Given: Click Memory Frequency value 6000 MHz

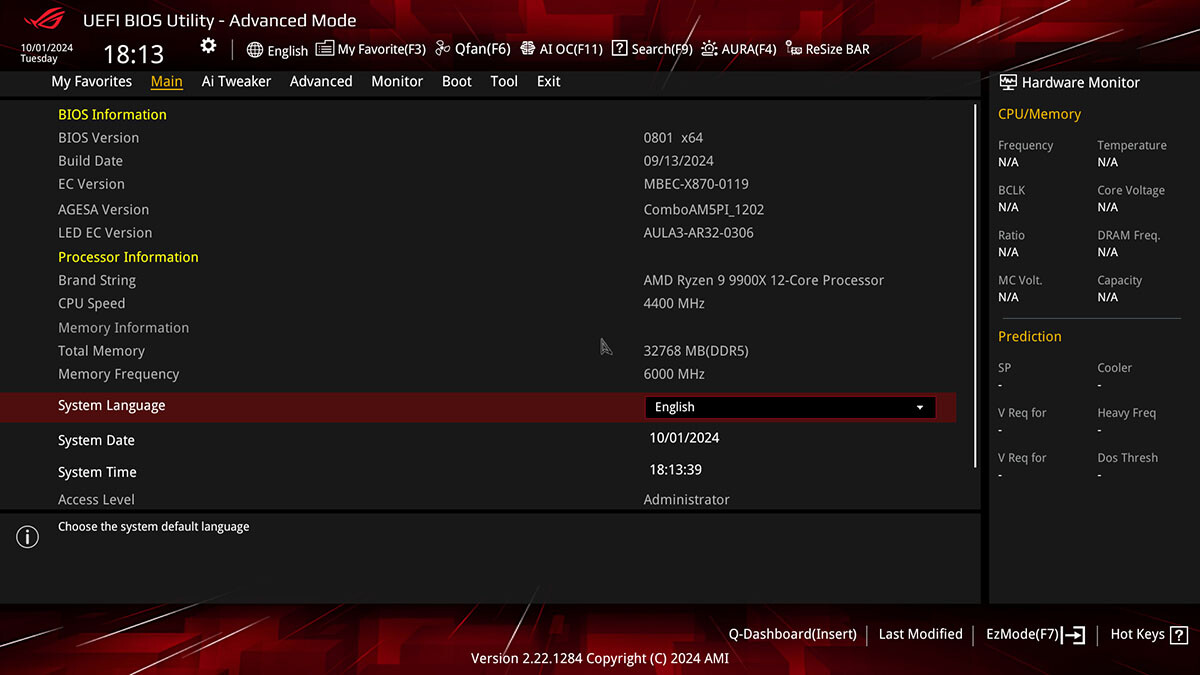Looking at the screenshot, I should point(674,374).
